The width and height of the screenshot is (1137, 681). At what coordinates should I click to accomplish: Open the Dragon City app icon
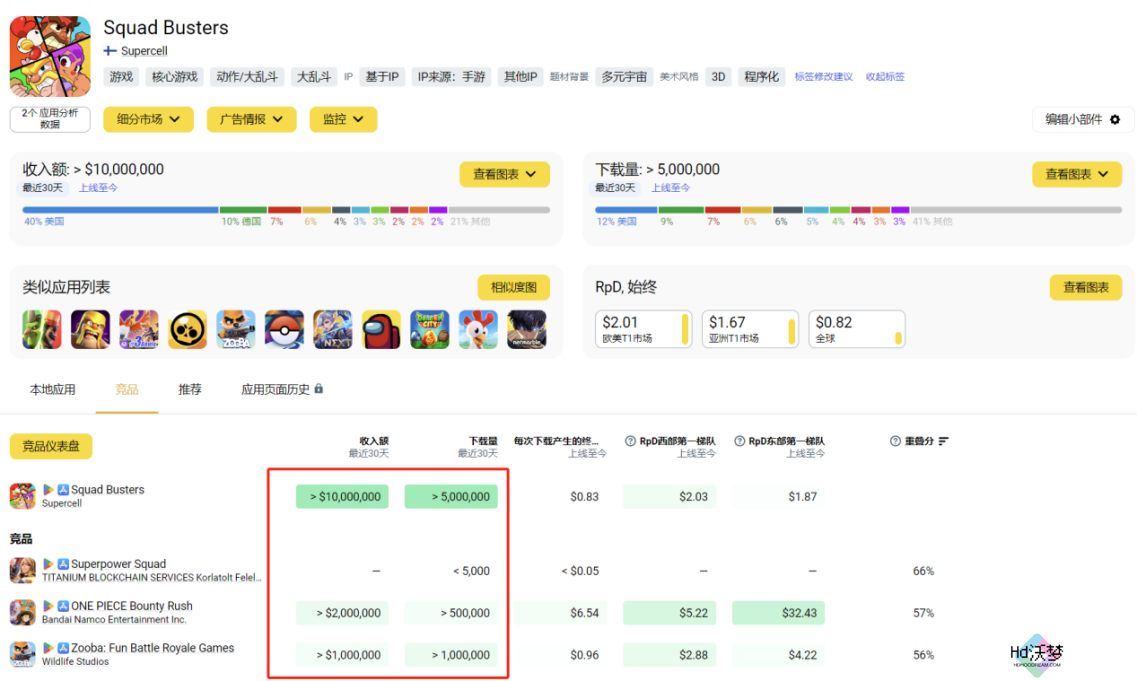[430, 329]
